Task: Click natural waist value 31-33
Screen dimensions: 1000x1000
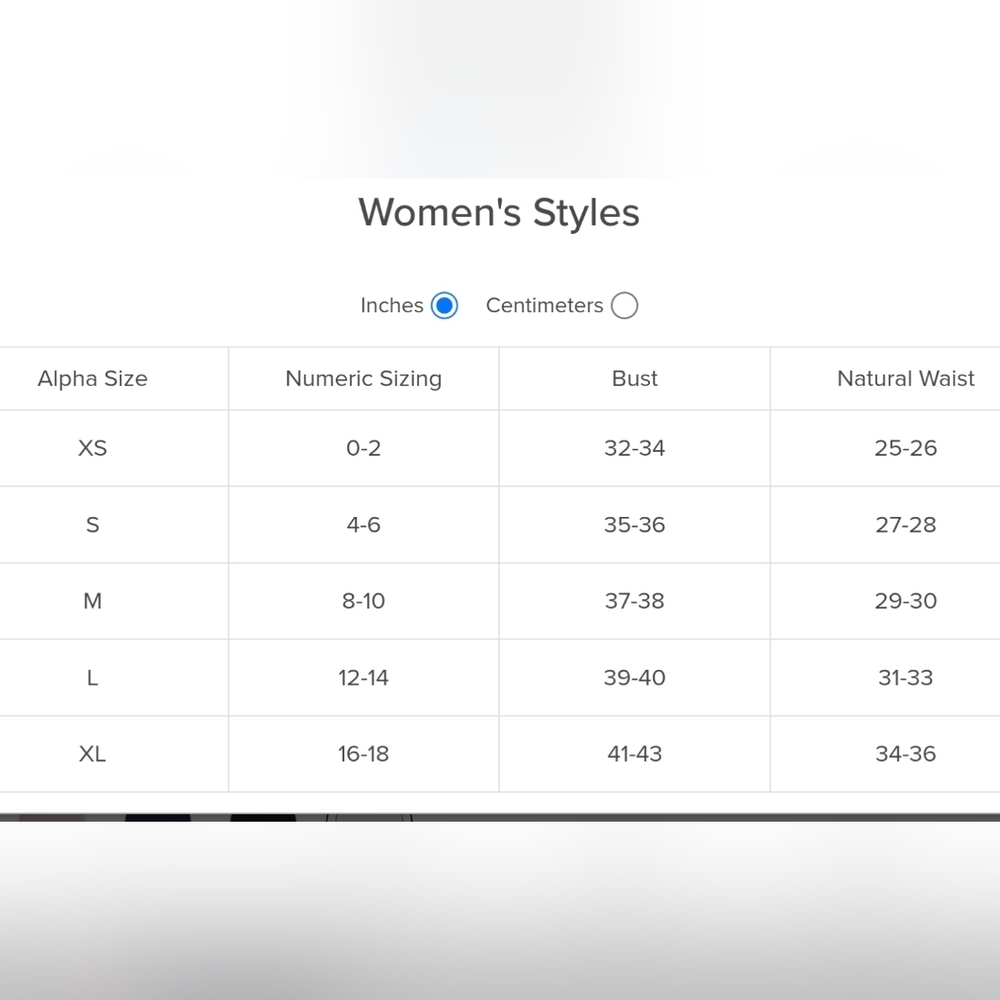Action: coord(906,677)
